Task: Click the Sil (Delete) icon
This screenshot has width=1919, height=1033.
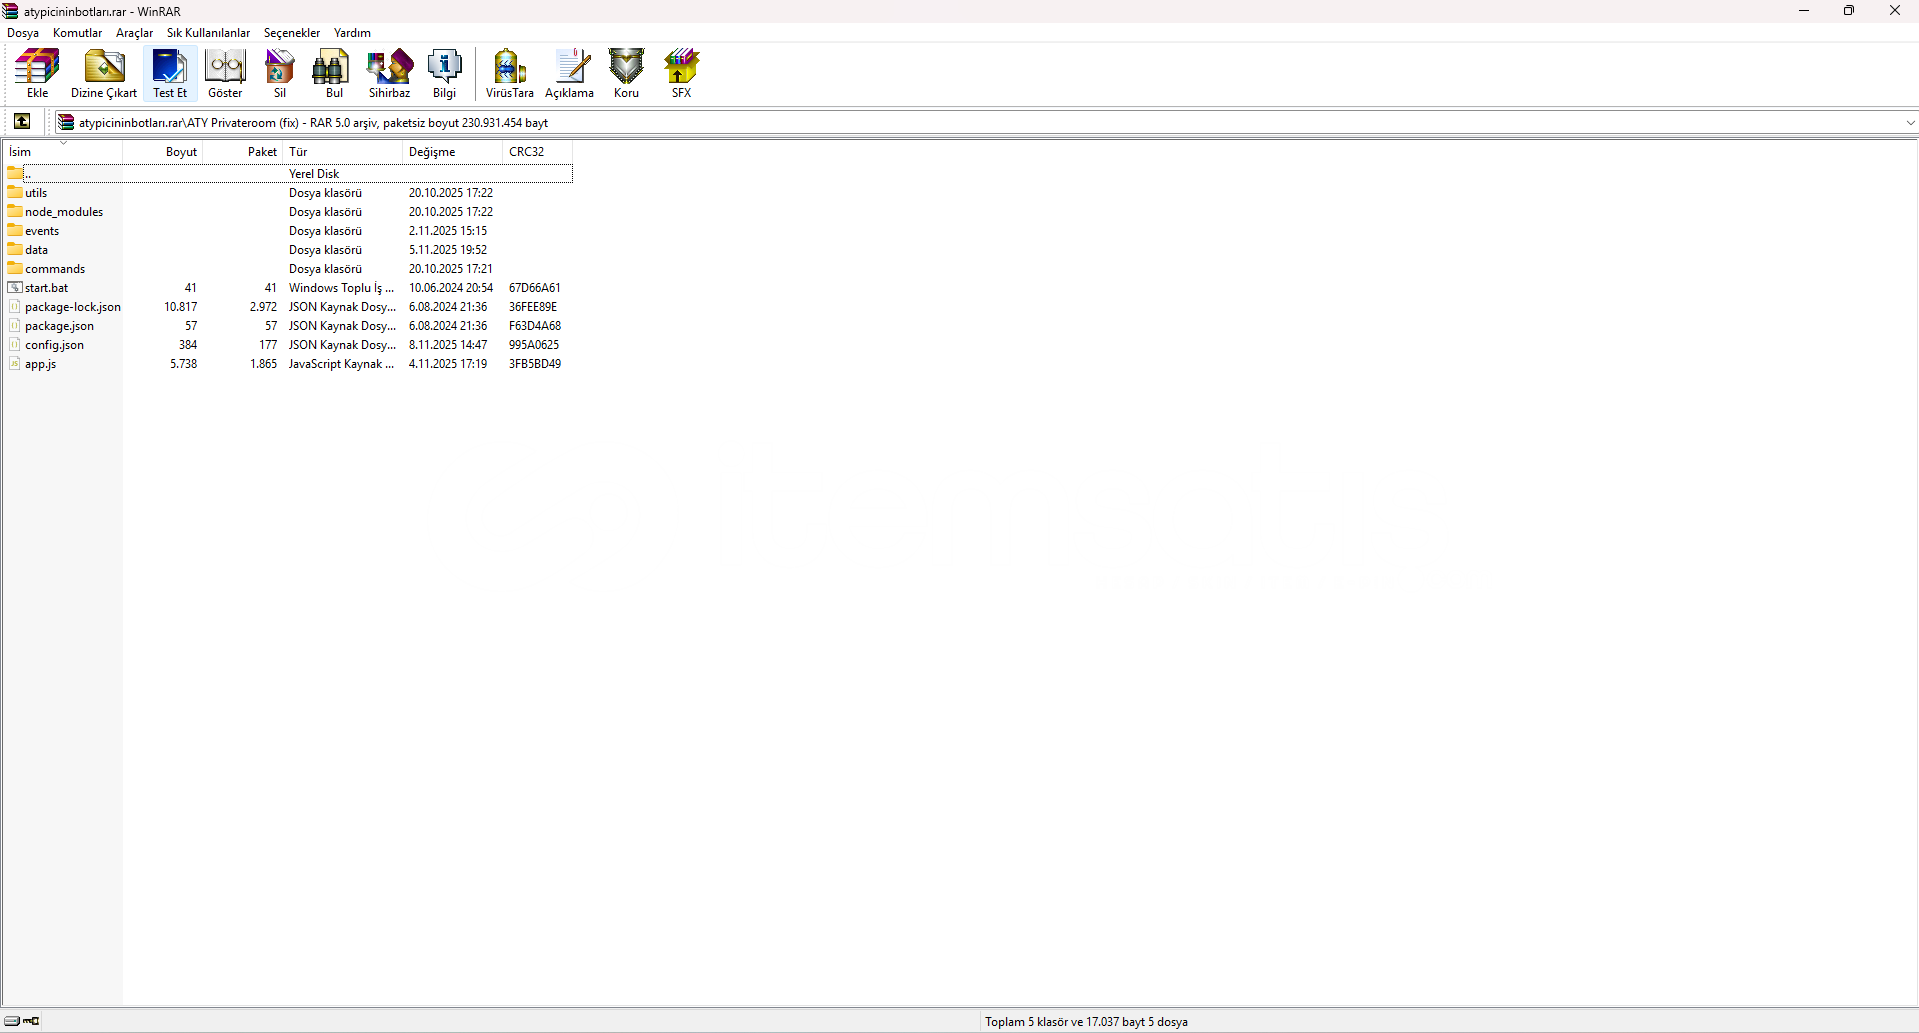Action: [x=280, y=73]
